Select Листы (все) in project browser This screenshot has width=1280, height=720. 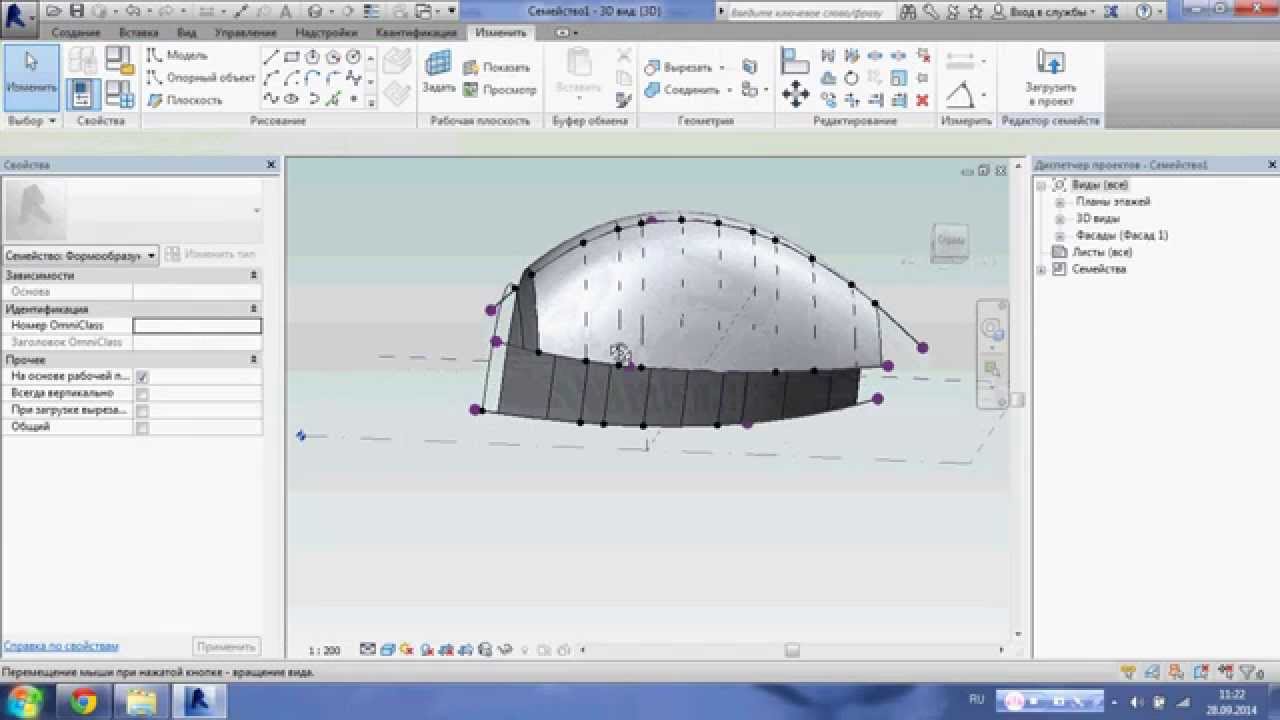coord(1102,252)
